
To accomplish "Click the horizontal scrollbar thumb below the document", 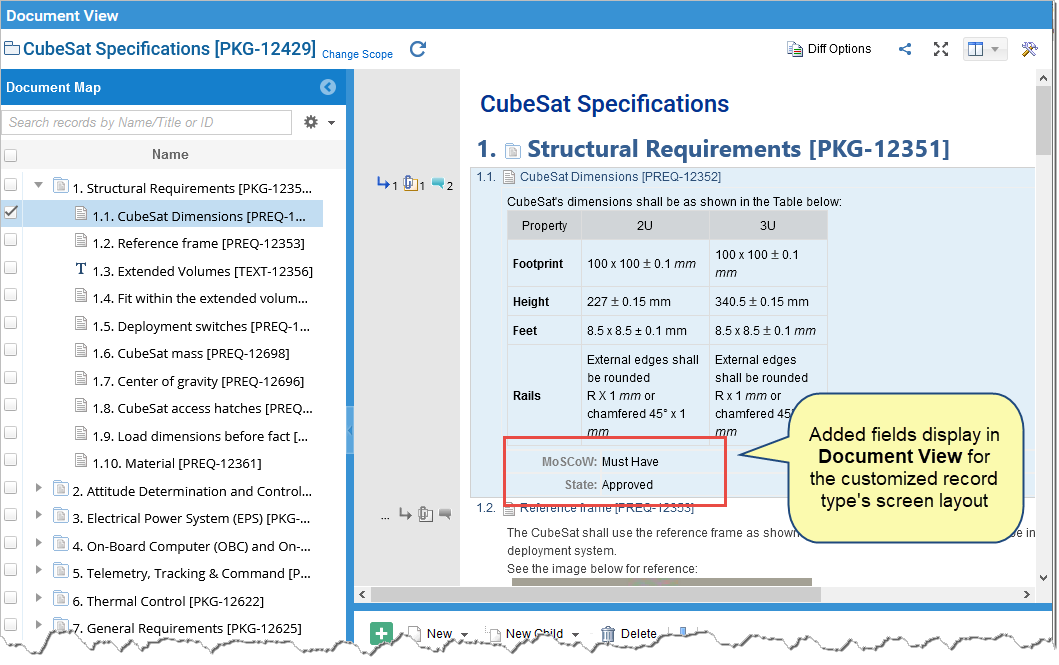I will [596, 595].
